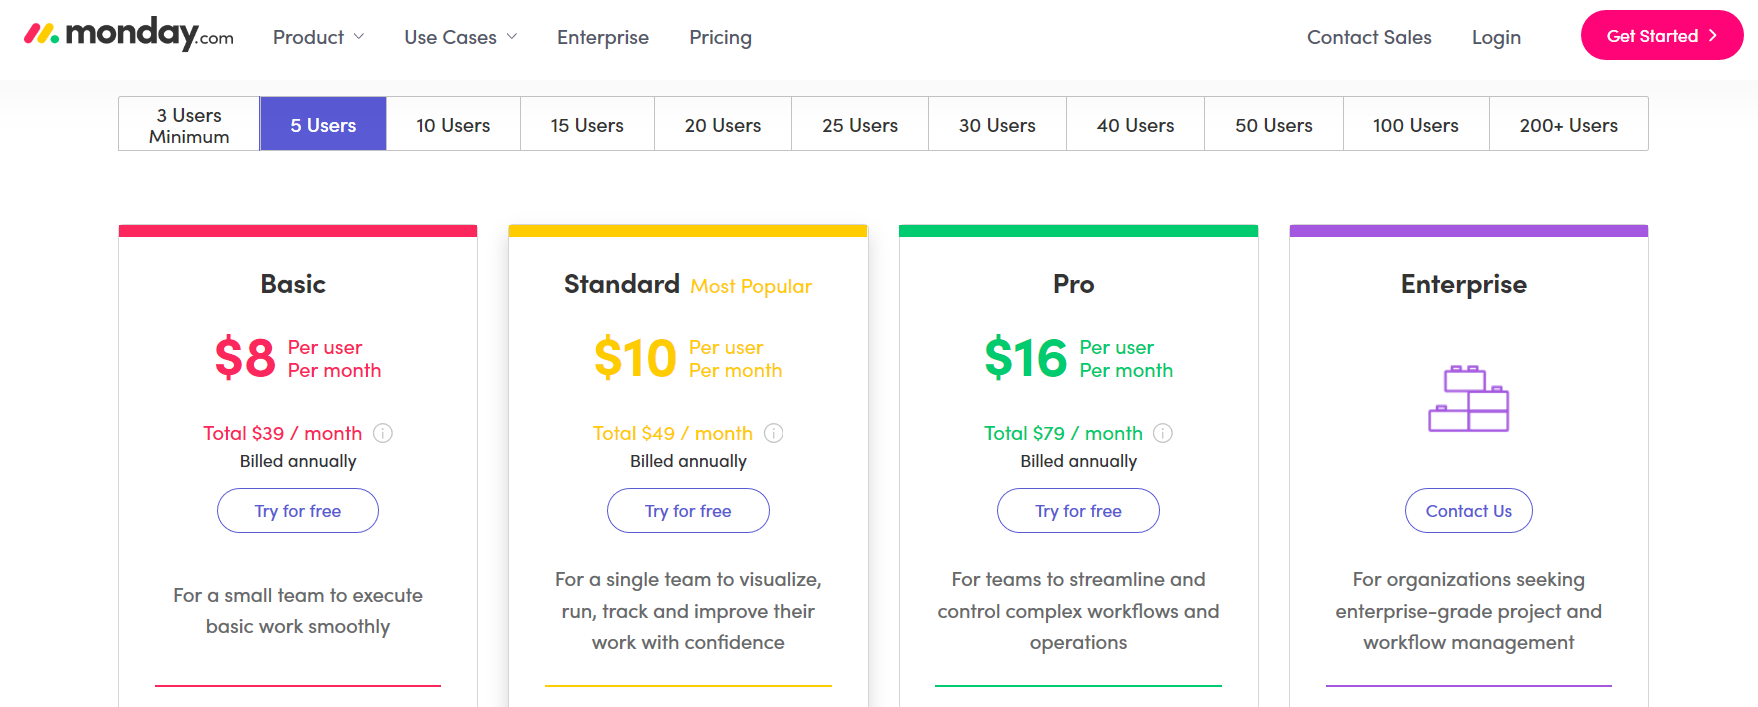This screenshot has height=707, width=1758.
Task: Open info icon next to Standard total
Action: 774,433
